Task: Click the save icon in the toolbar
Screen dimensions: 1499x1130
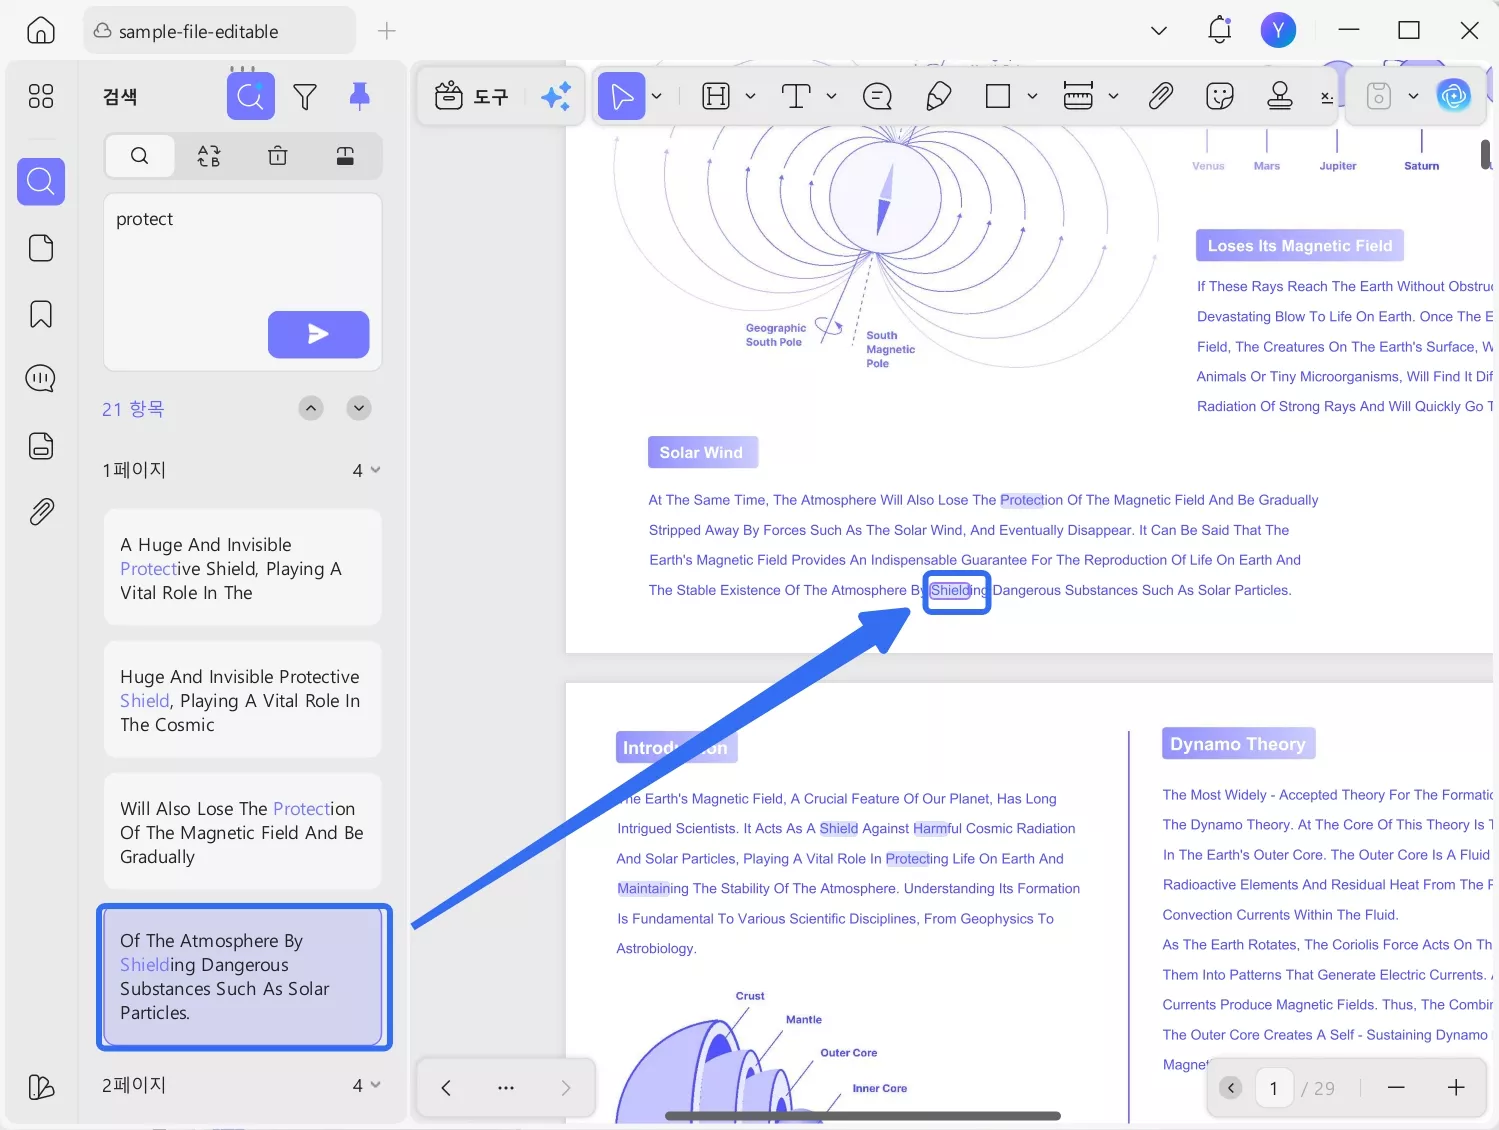Action: click(x=1379, y=96)
